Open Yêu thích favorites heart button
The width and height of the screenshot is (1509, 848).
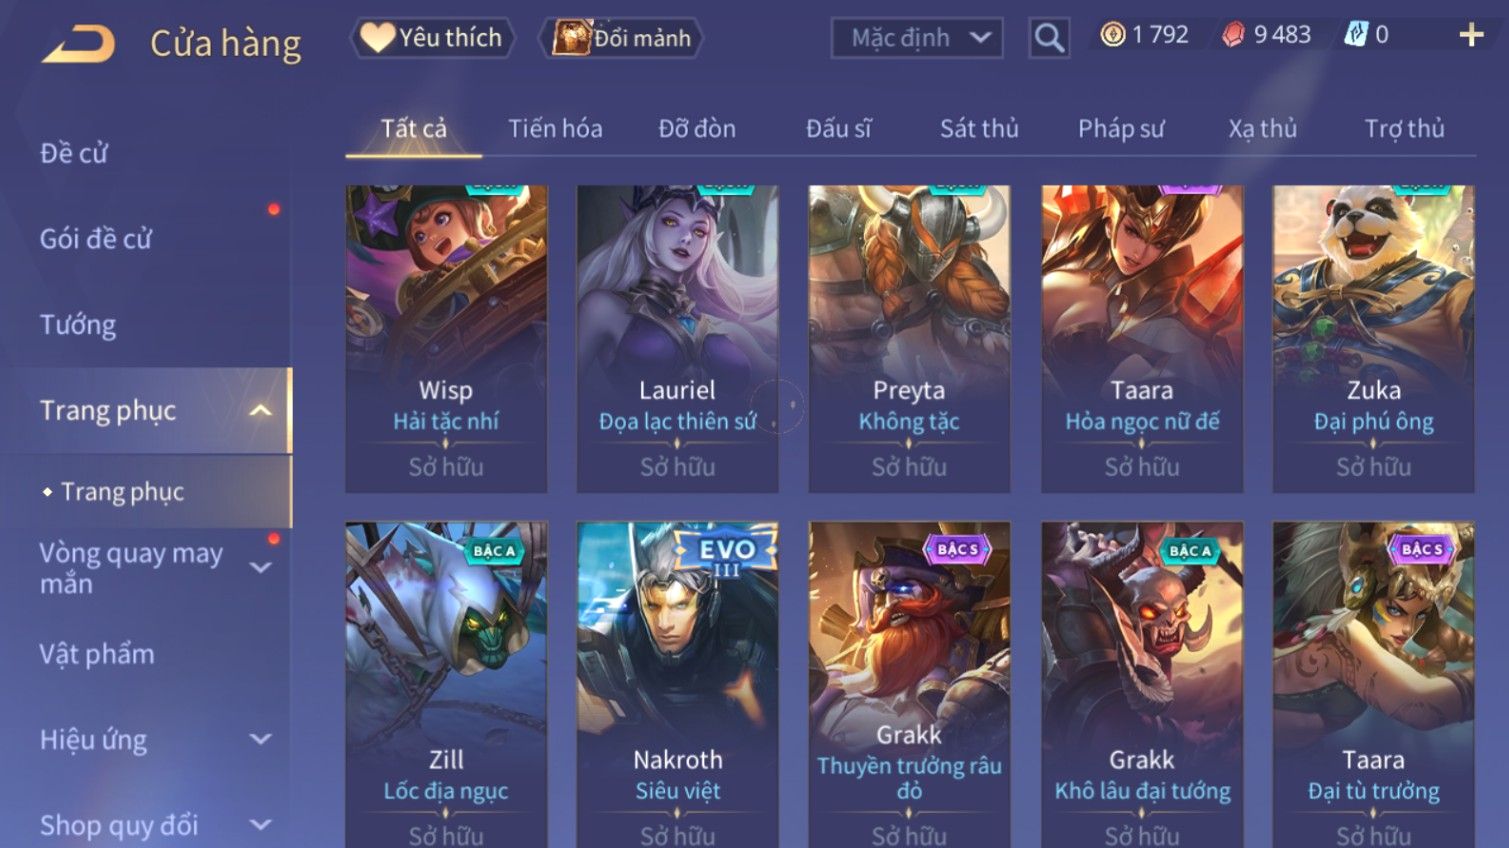click(432, 38)
